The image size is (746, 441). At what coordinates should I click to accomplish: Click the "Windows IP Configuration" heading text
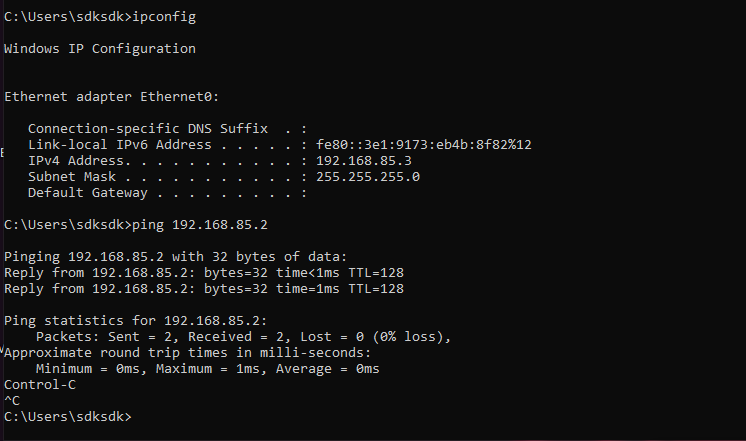click(x=100, y=48)
